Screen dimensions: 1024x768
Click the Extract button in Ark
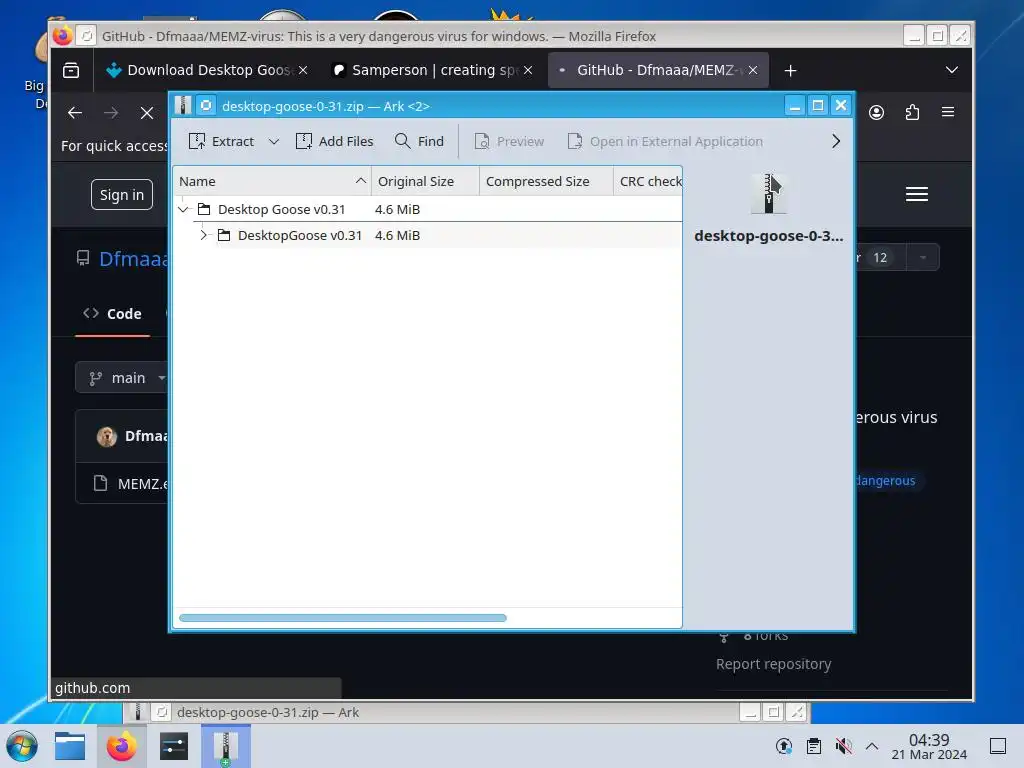(221, 141)
